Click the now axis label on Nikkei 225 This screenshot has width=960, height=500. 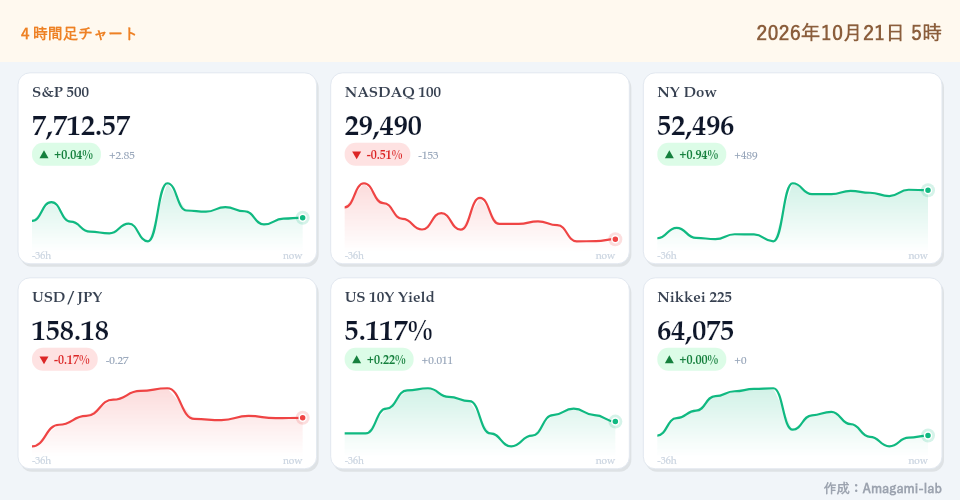pyautogui.click(x=918, y=461)
